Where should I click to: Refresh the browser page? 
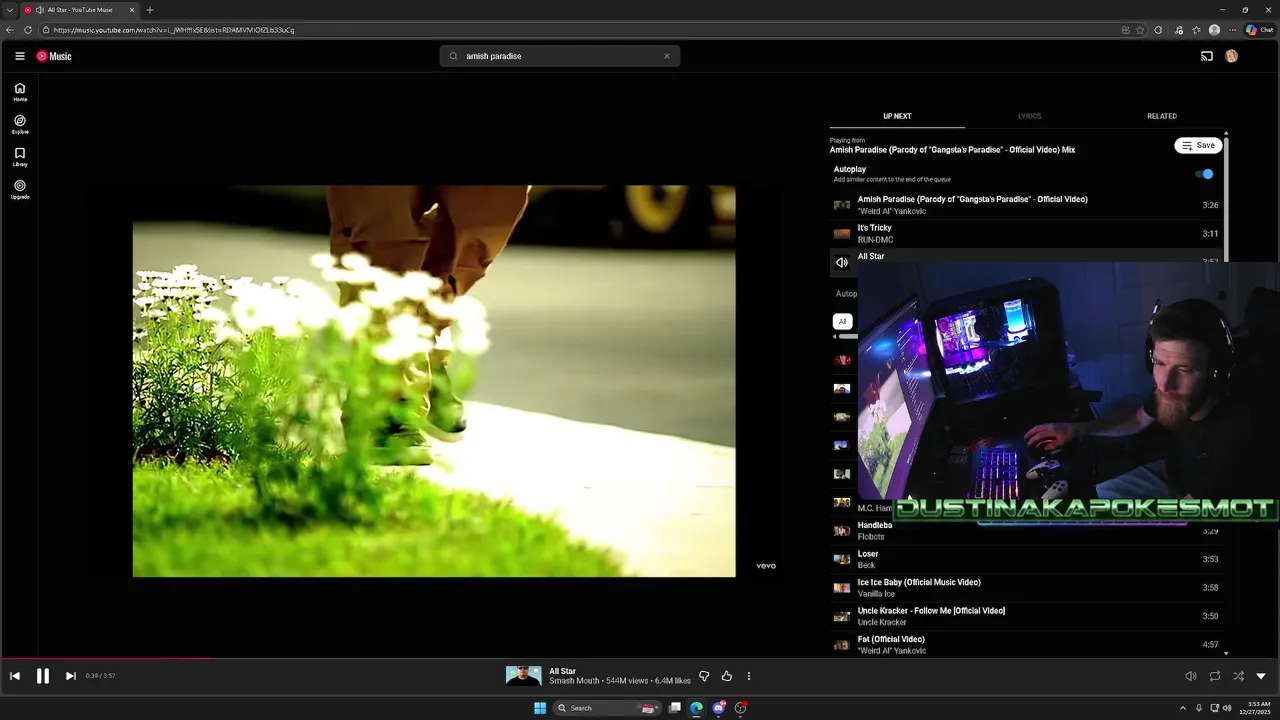(28, 30)
